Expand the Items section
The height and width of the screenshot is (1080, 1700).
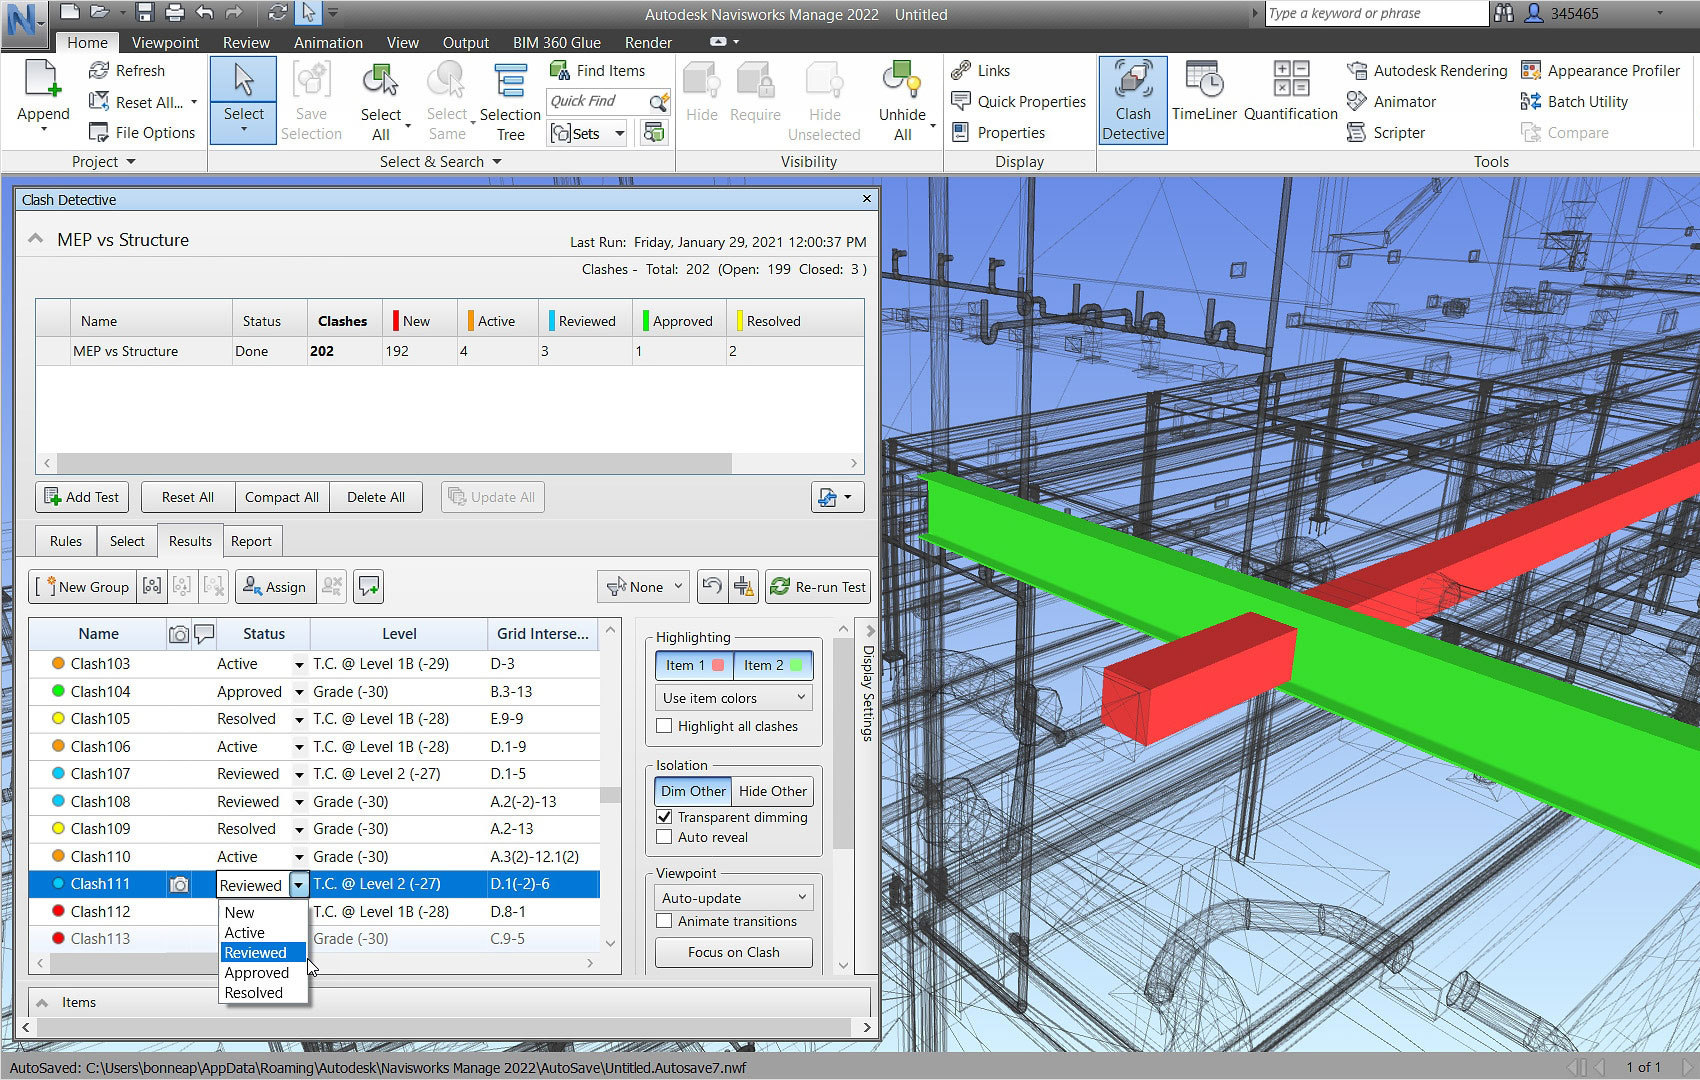coord(43,1002)
